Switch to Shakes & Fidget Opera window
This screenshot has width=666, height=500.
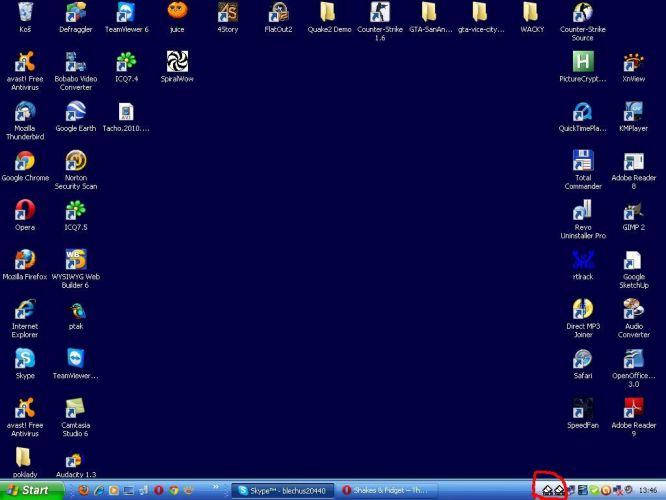(387, 491)
